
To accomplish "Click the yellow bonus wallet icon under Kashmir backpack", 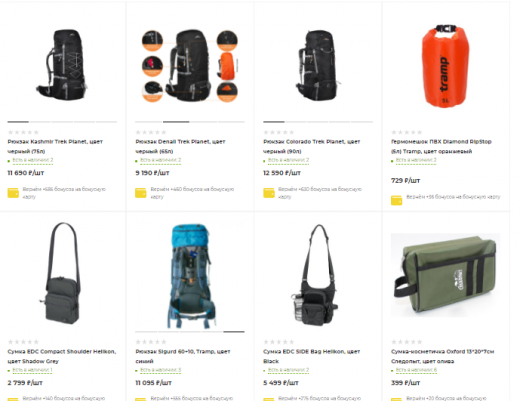I will (x=13, y=193).
